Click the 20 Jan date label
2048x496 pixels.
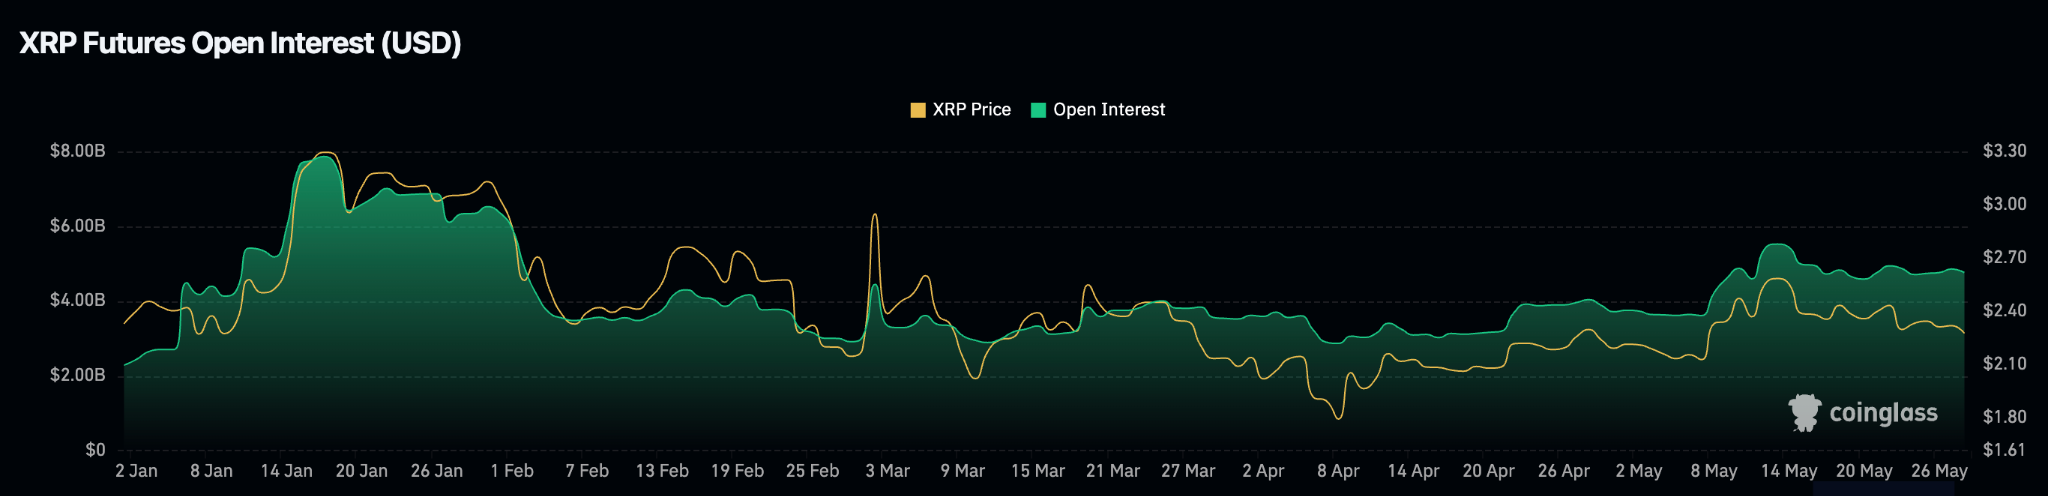[x=362, y=471]
